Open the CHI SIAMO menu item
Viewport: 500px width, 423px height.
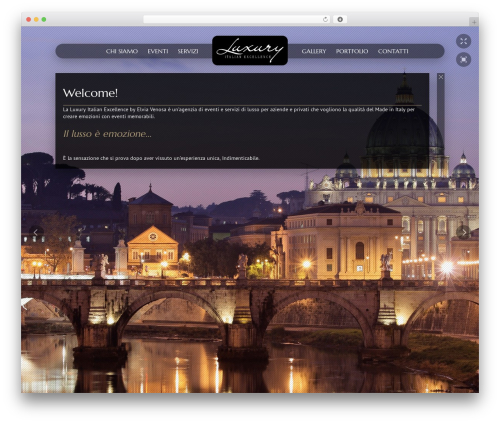(122, 51)
